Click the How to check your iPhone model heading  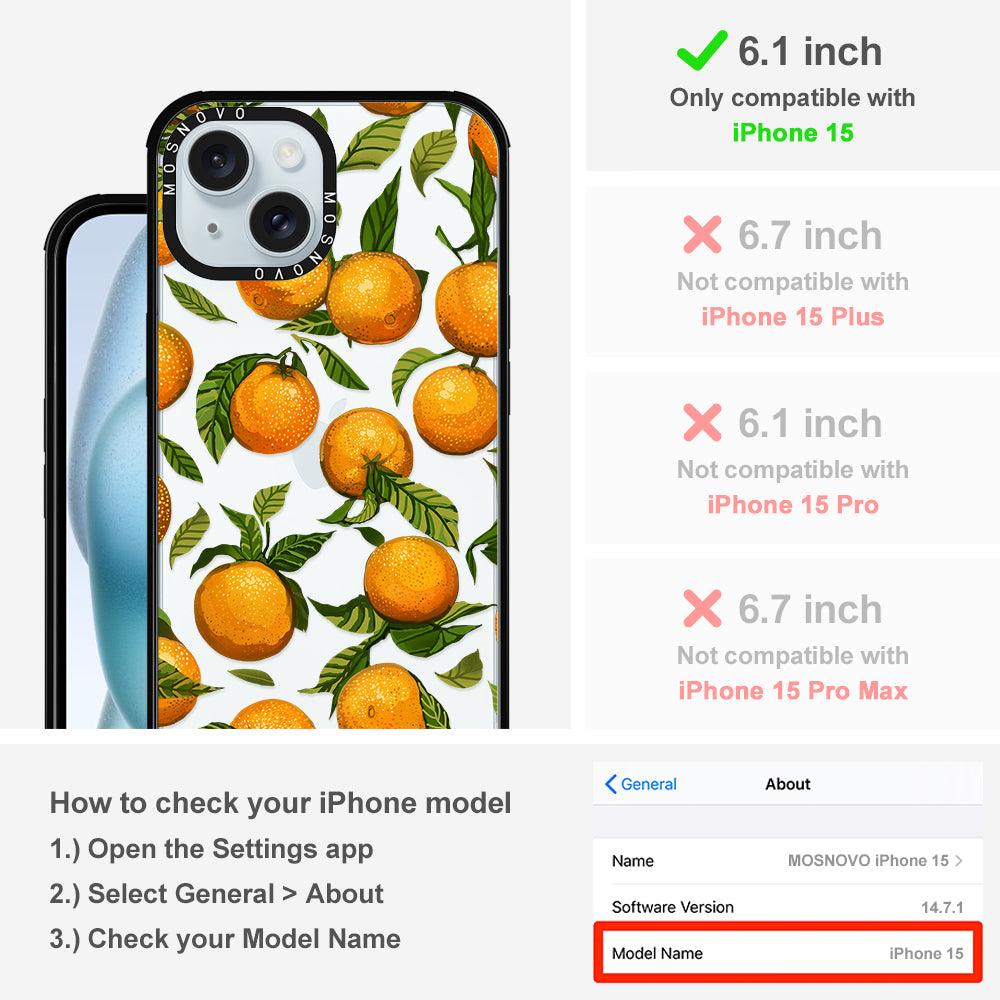[x=281, y=802]
